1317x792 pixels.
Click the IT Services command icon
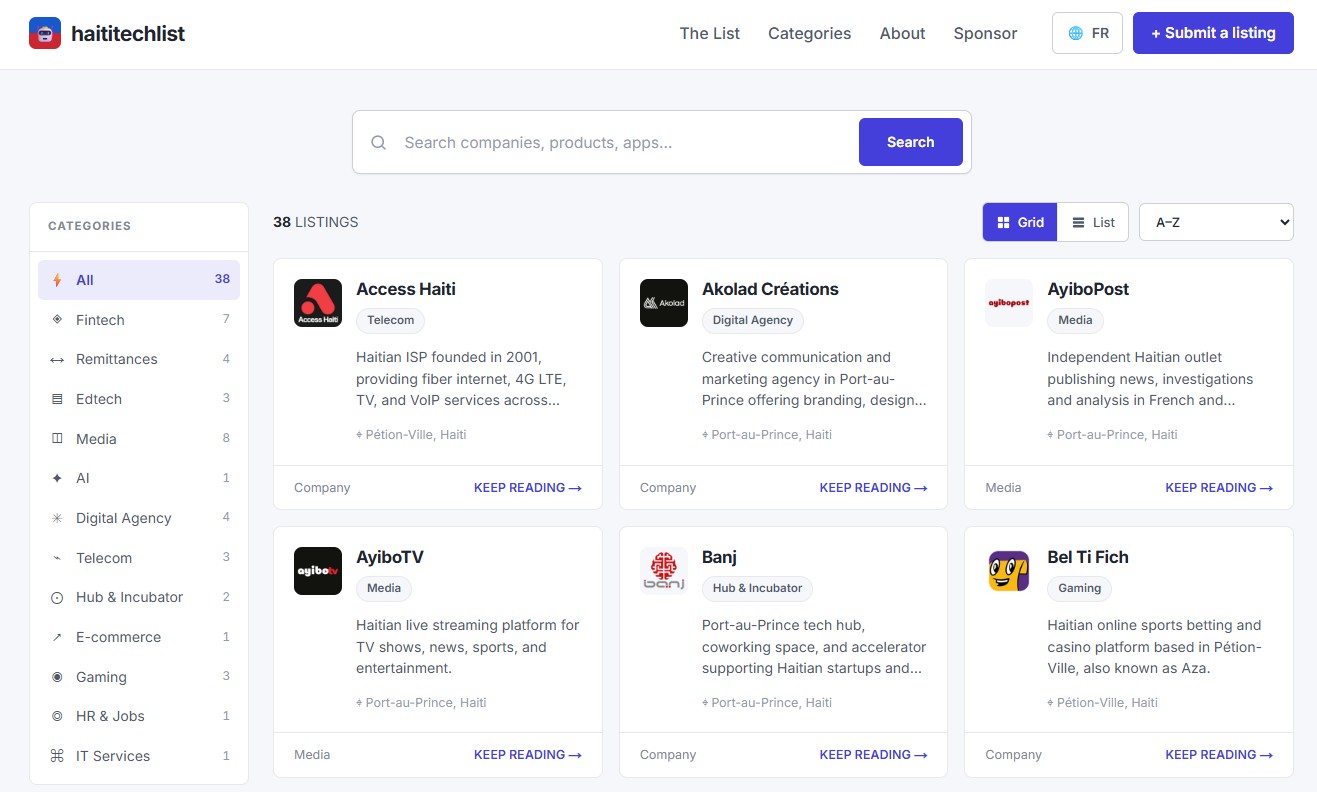[x=57, y=756]
